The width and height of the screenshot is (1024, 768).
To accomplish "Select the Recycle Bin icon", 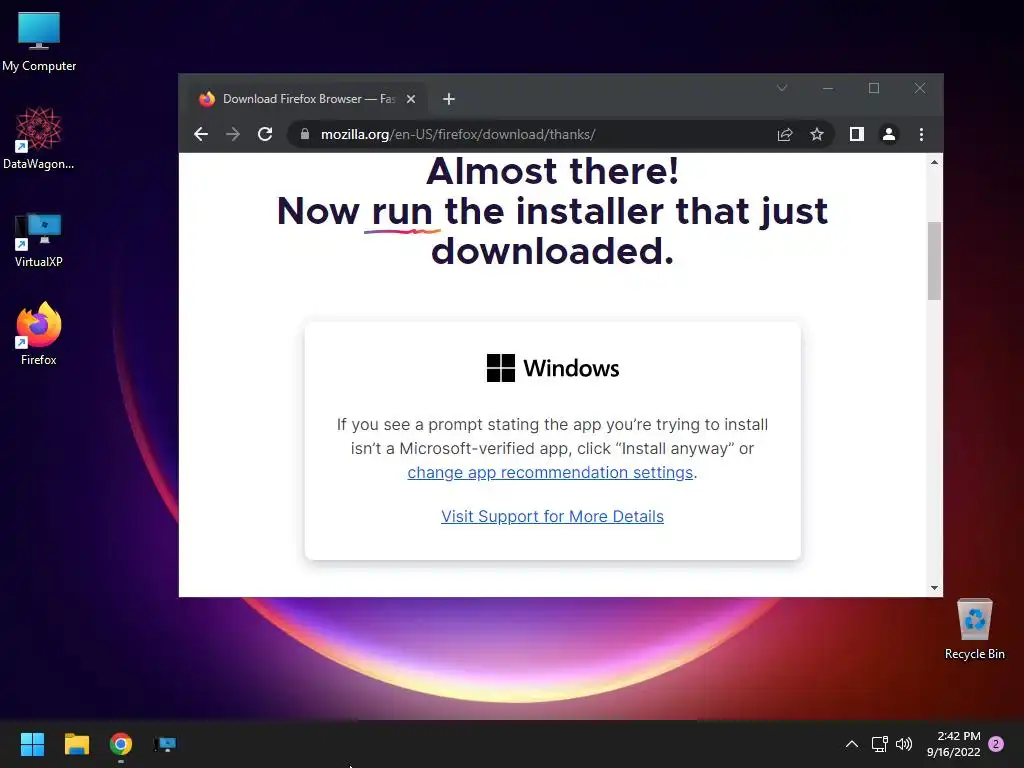I will click(x=974, y=629).
